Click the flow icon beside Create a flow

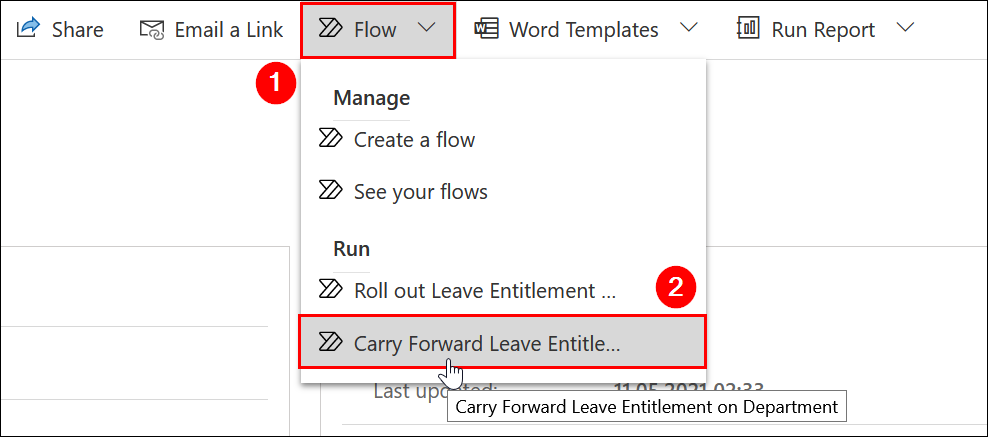tap(330, 139)
